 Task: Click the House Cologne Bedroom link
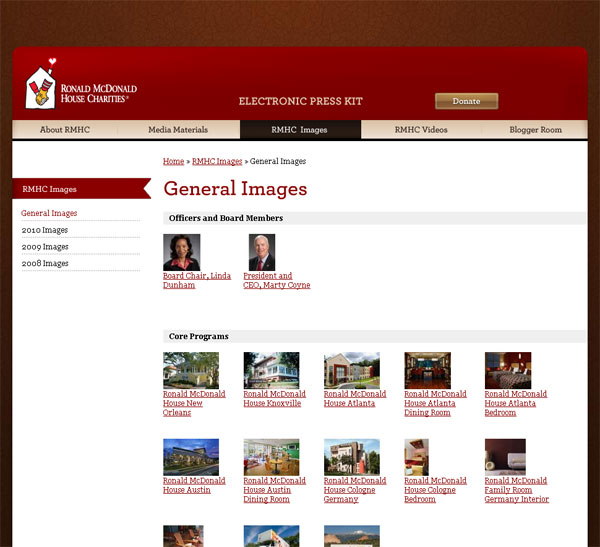[x=435, y=490]
